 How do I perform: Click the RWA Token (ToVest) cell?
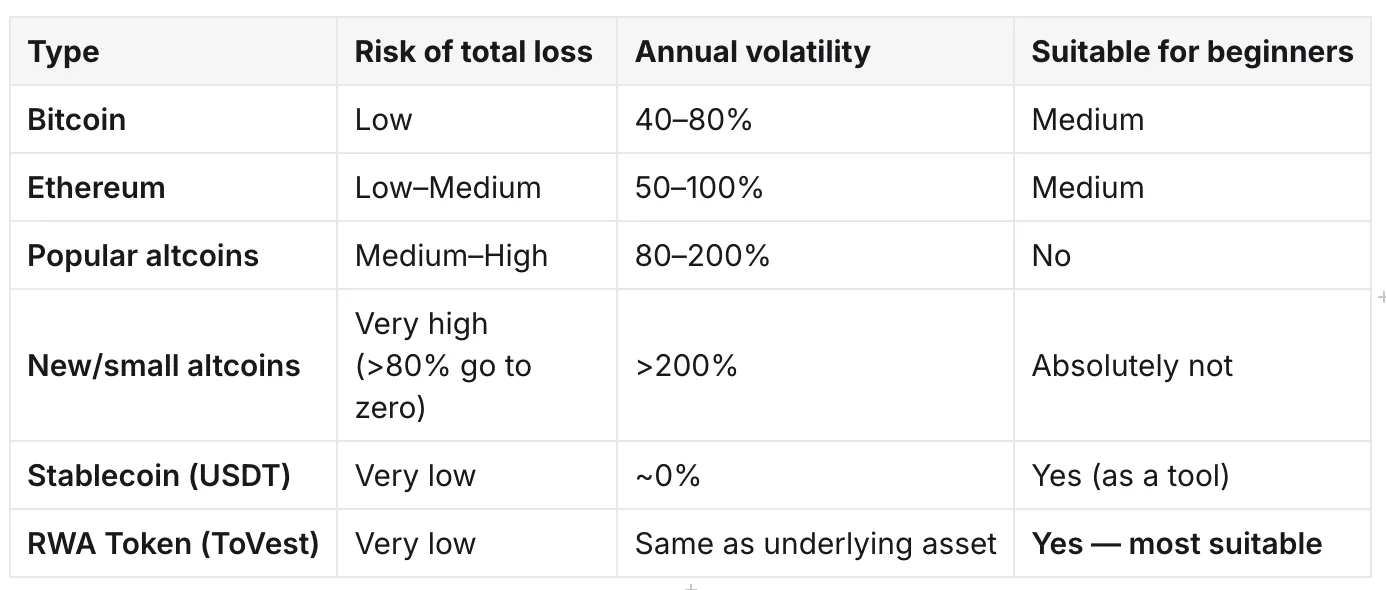tap(173, 543)
